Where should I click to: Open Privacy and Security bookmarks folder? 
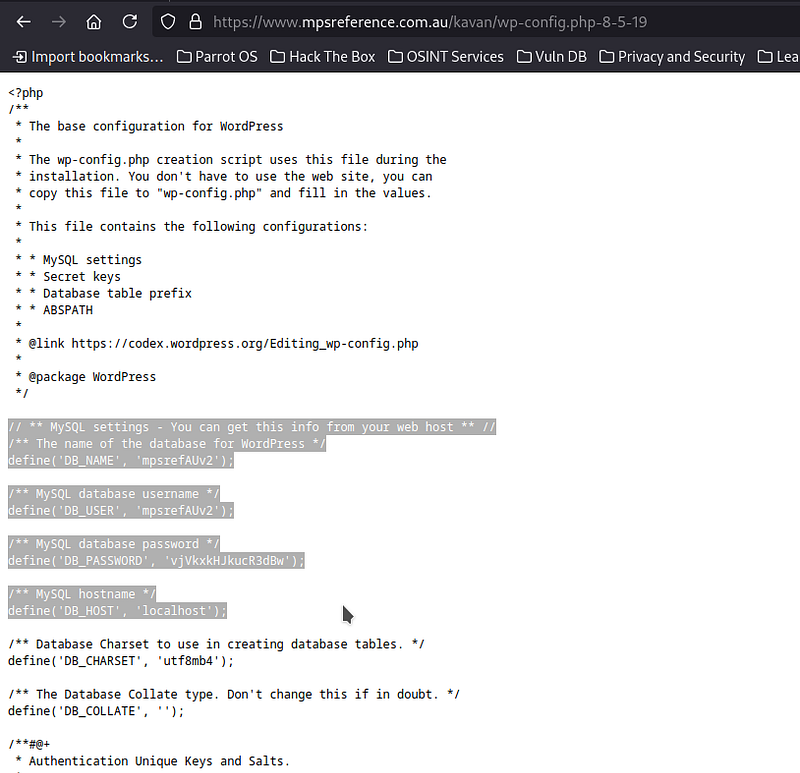pos(672,57)
